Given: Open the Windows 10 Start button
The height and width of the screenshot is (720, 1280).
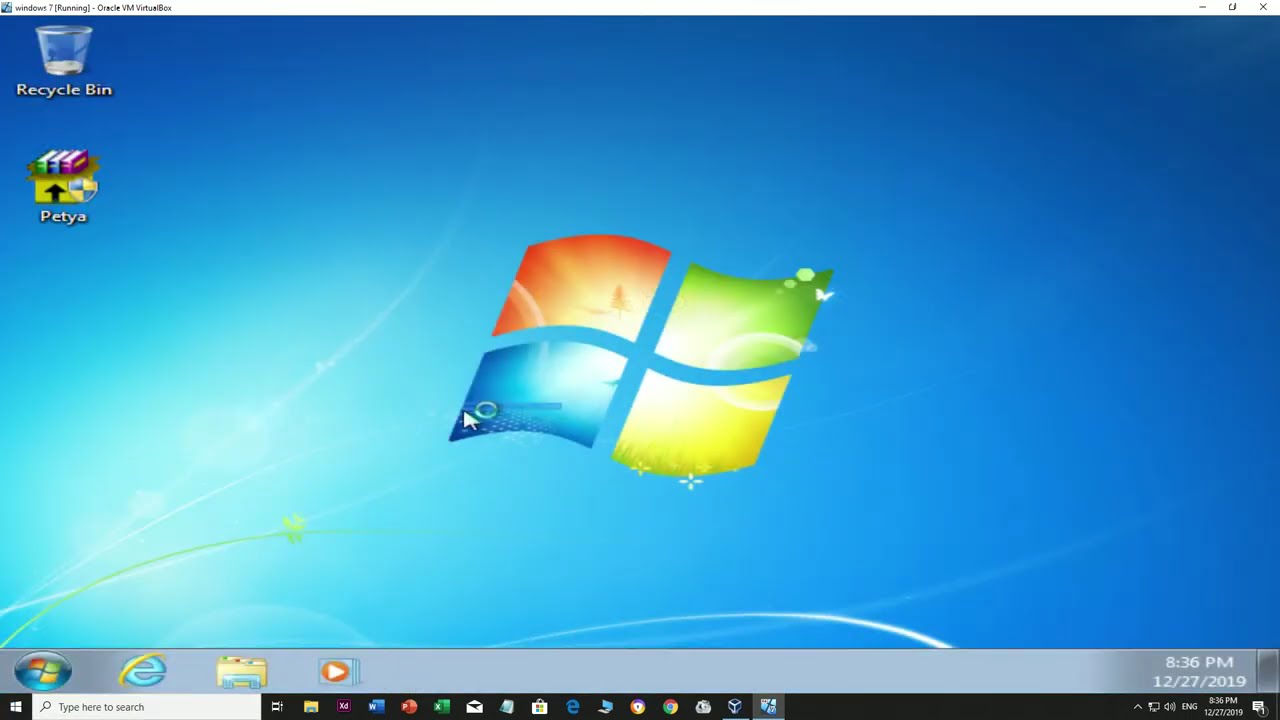Looking at the screenshot, I should [15, 707].
